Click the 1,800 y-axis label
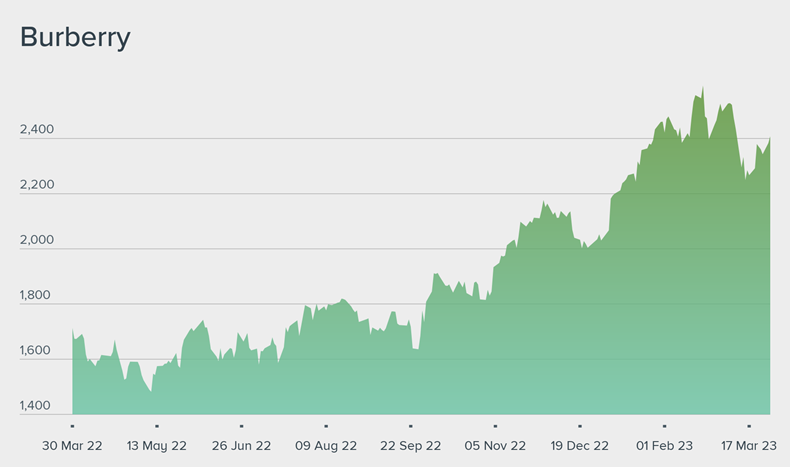This screenshot has width=790, height=467. click(35, 295)
